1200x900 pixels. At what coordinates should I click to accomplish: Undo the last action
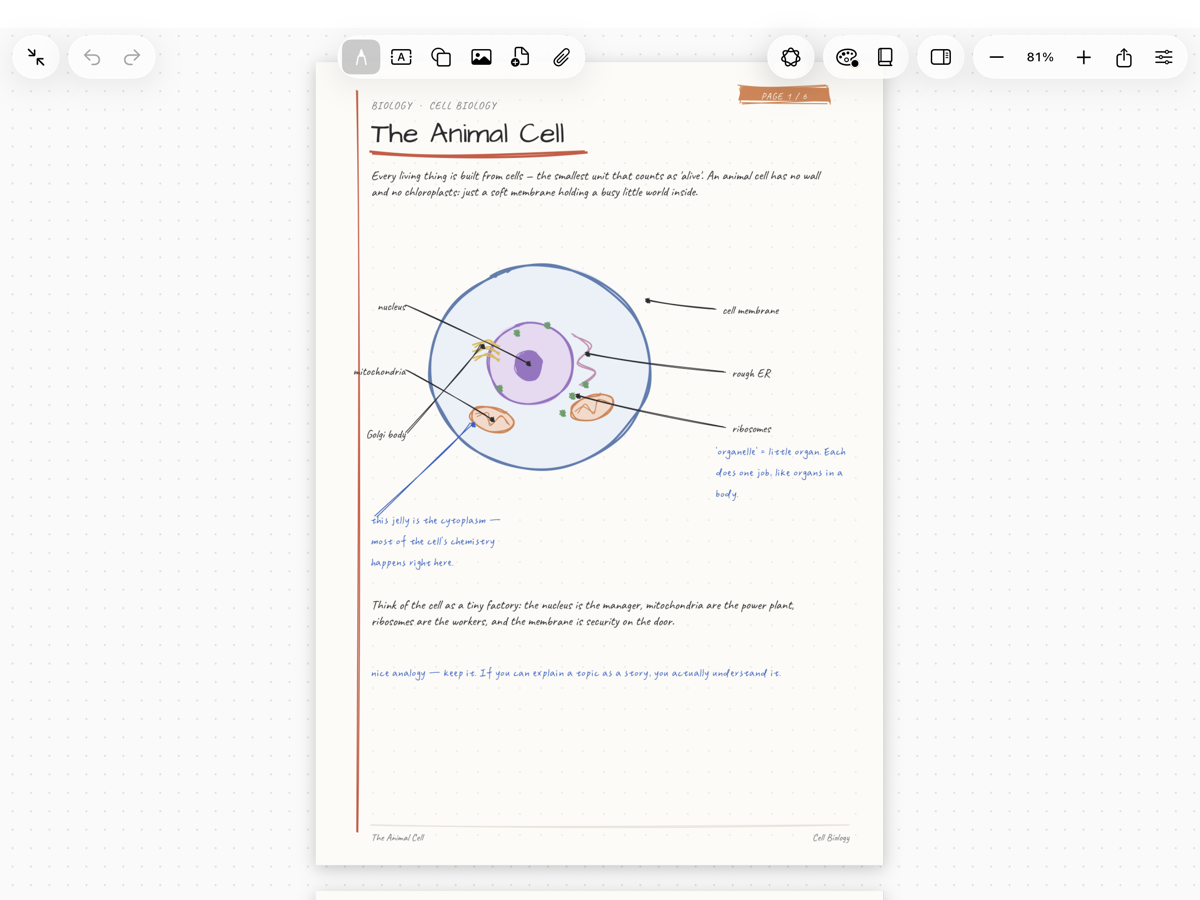point(92,57)
